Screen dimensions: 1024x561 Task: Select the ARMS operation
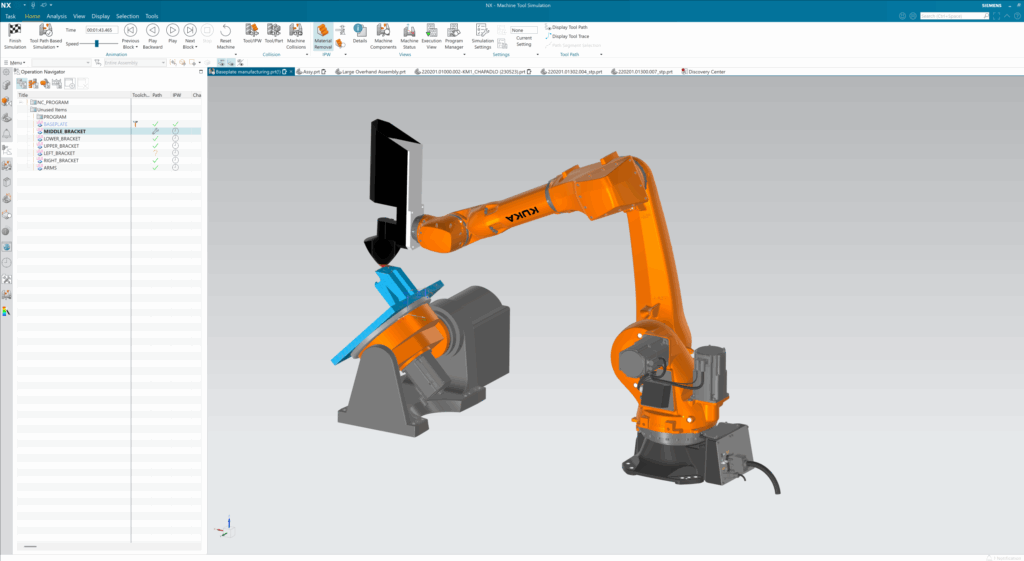click(50, 168)
